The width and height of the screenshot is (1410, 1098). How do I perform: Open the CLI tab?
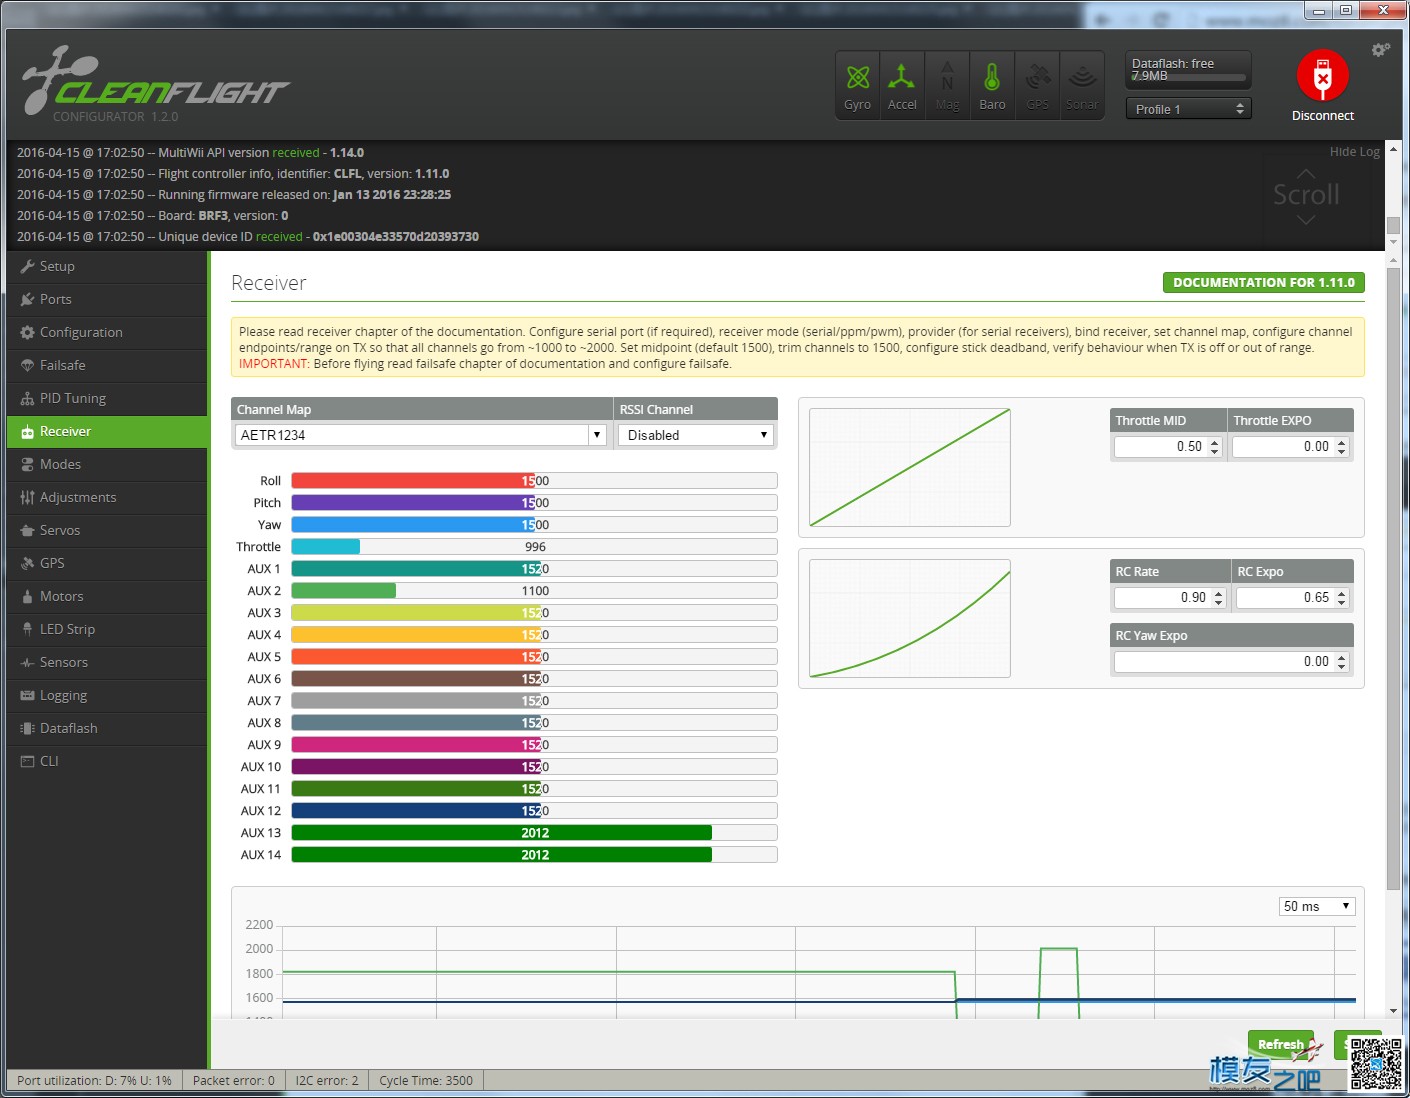click(x=107, y=761)
